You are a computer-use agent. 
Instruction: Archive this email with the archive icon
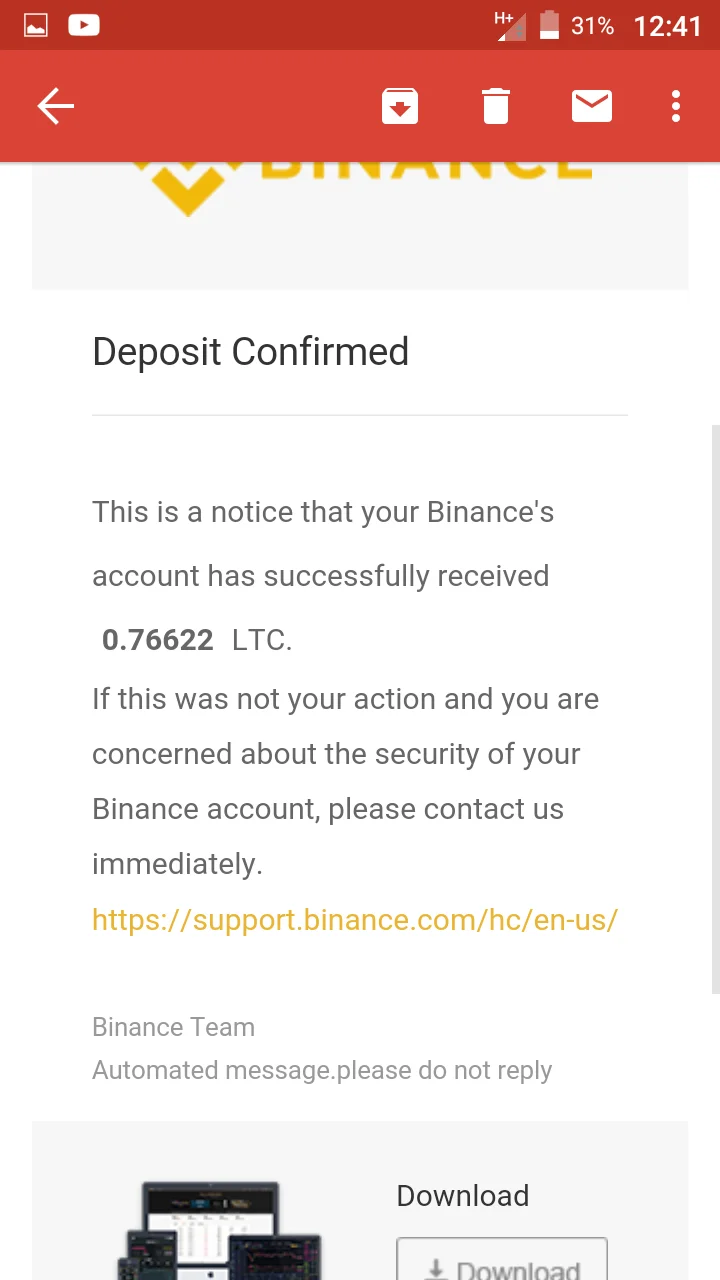point(400,106)
